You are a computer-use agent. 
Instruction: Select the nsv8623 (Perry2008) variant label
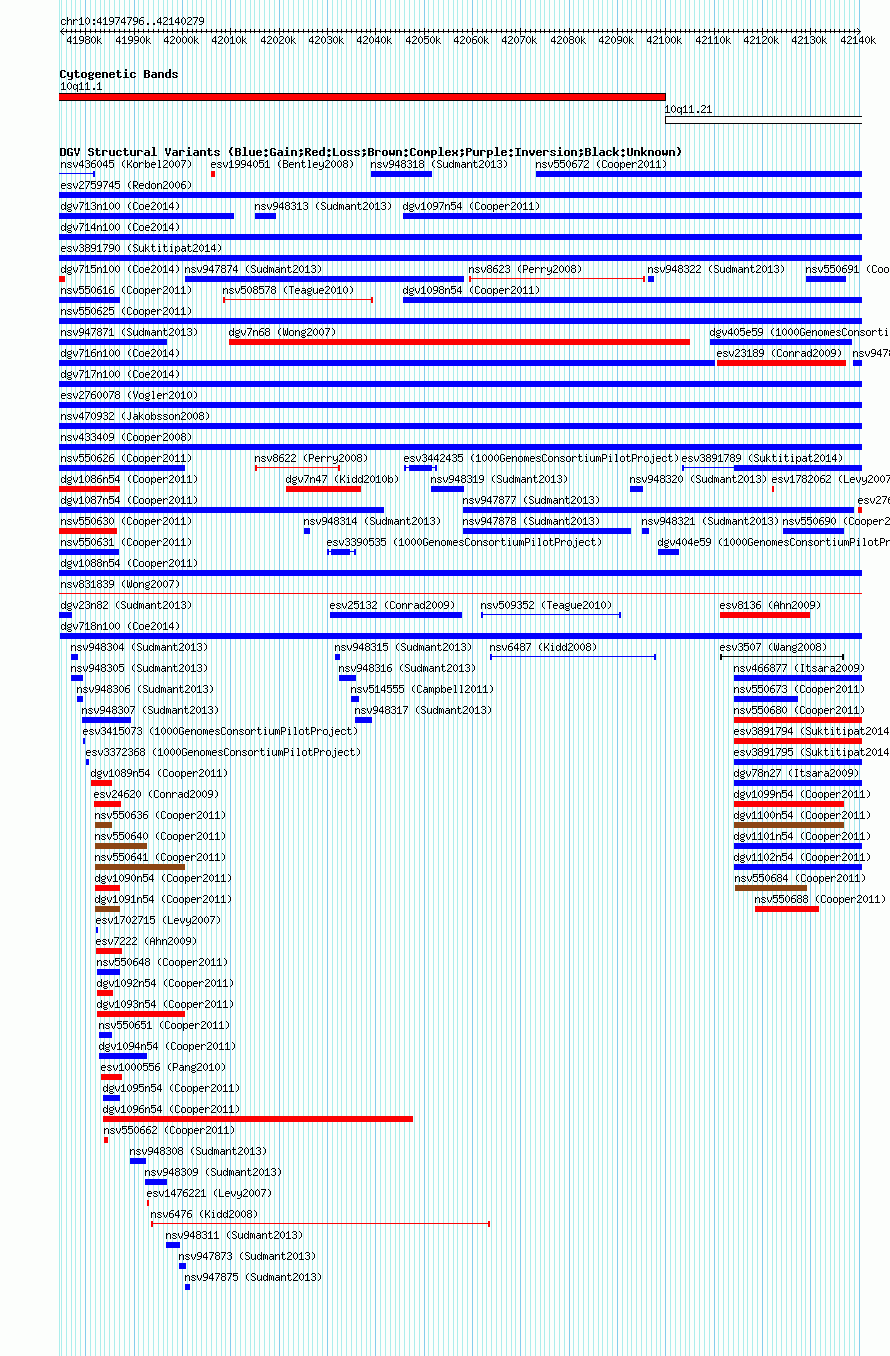click(x=525, y=269)
